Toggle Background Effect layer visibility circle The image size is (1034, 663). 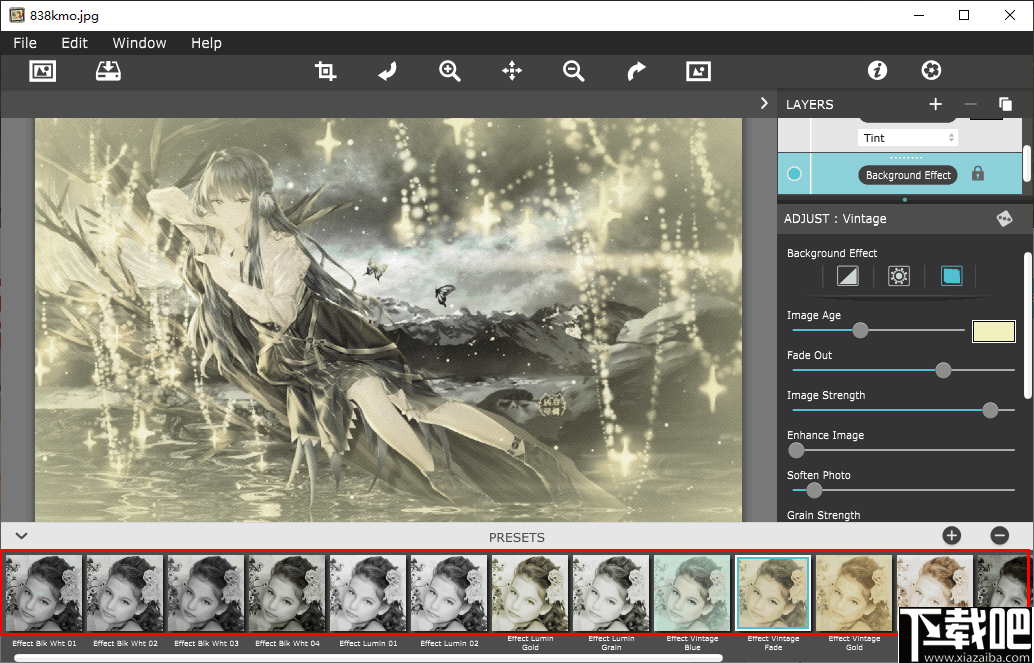point(795,174)
